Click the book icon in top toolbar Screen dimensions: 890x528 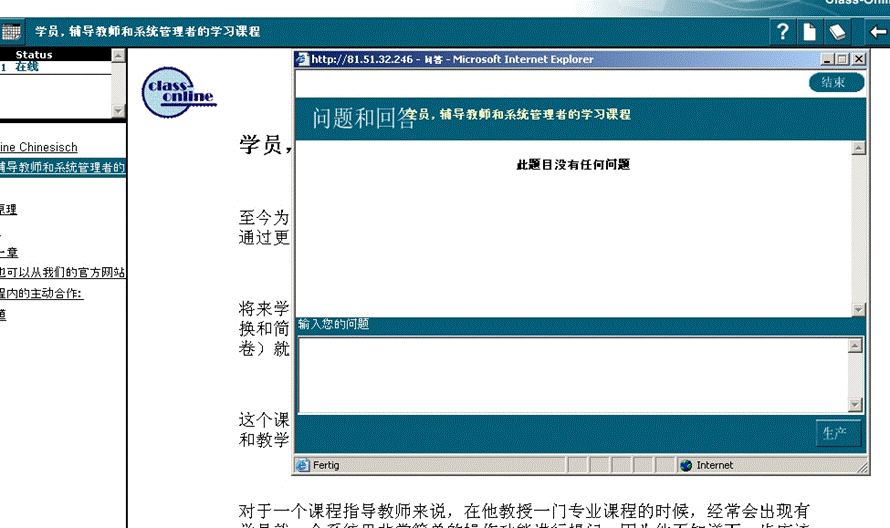[837, 32]
